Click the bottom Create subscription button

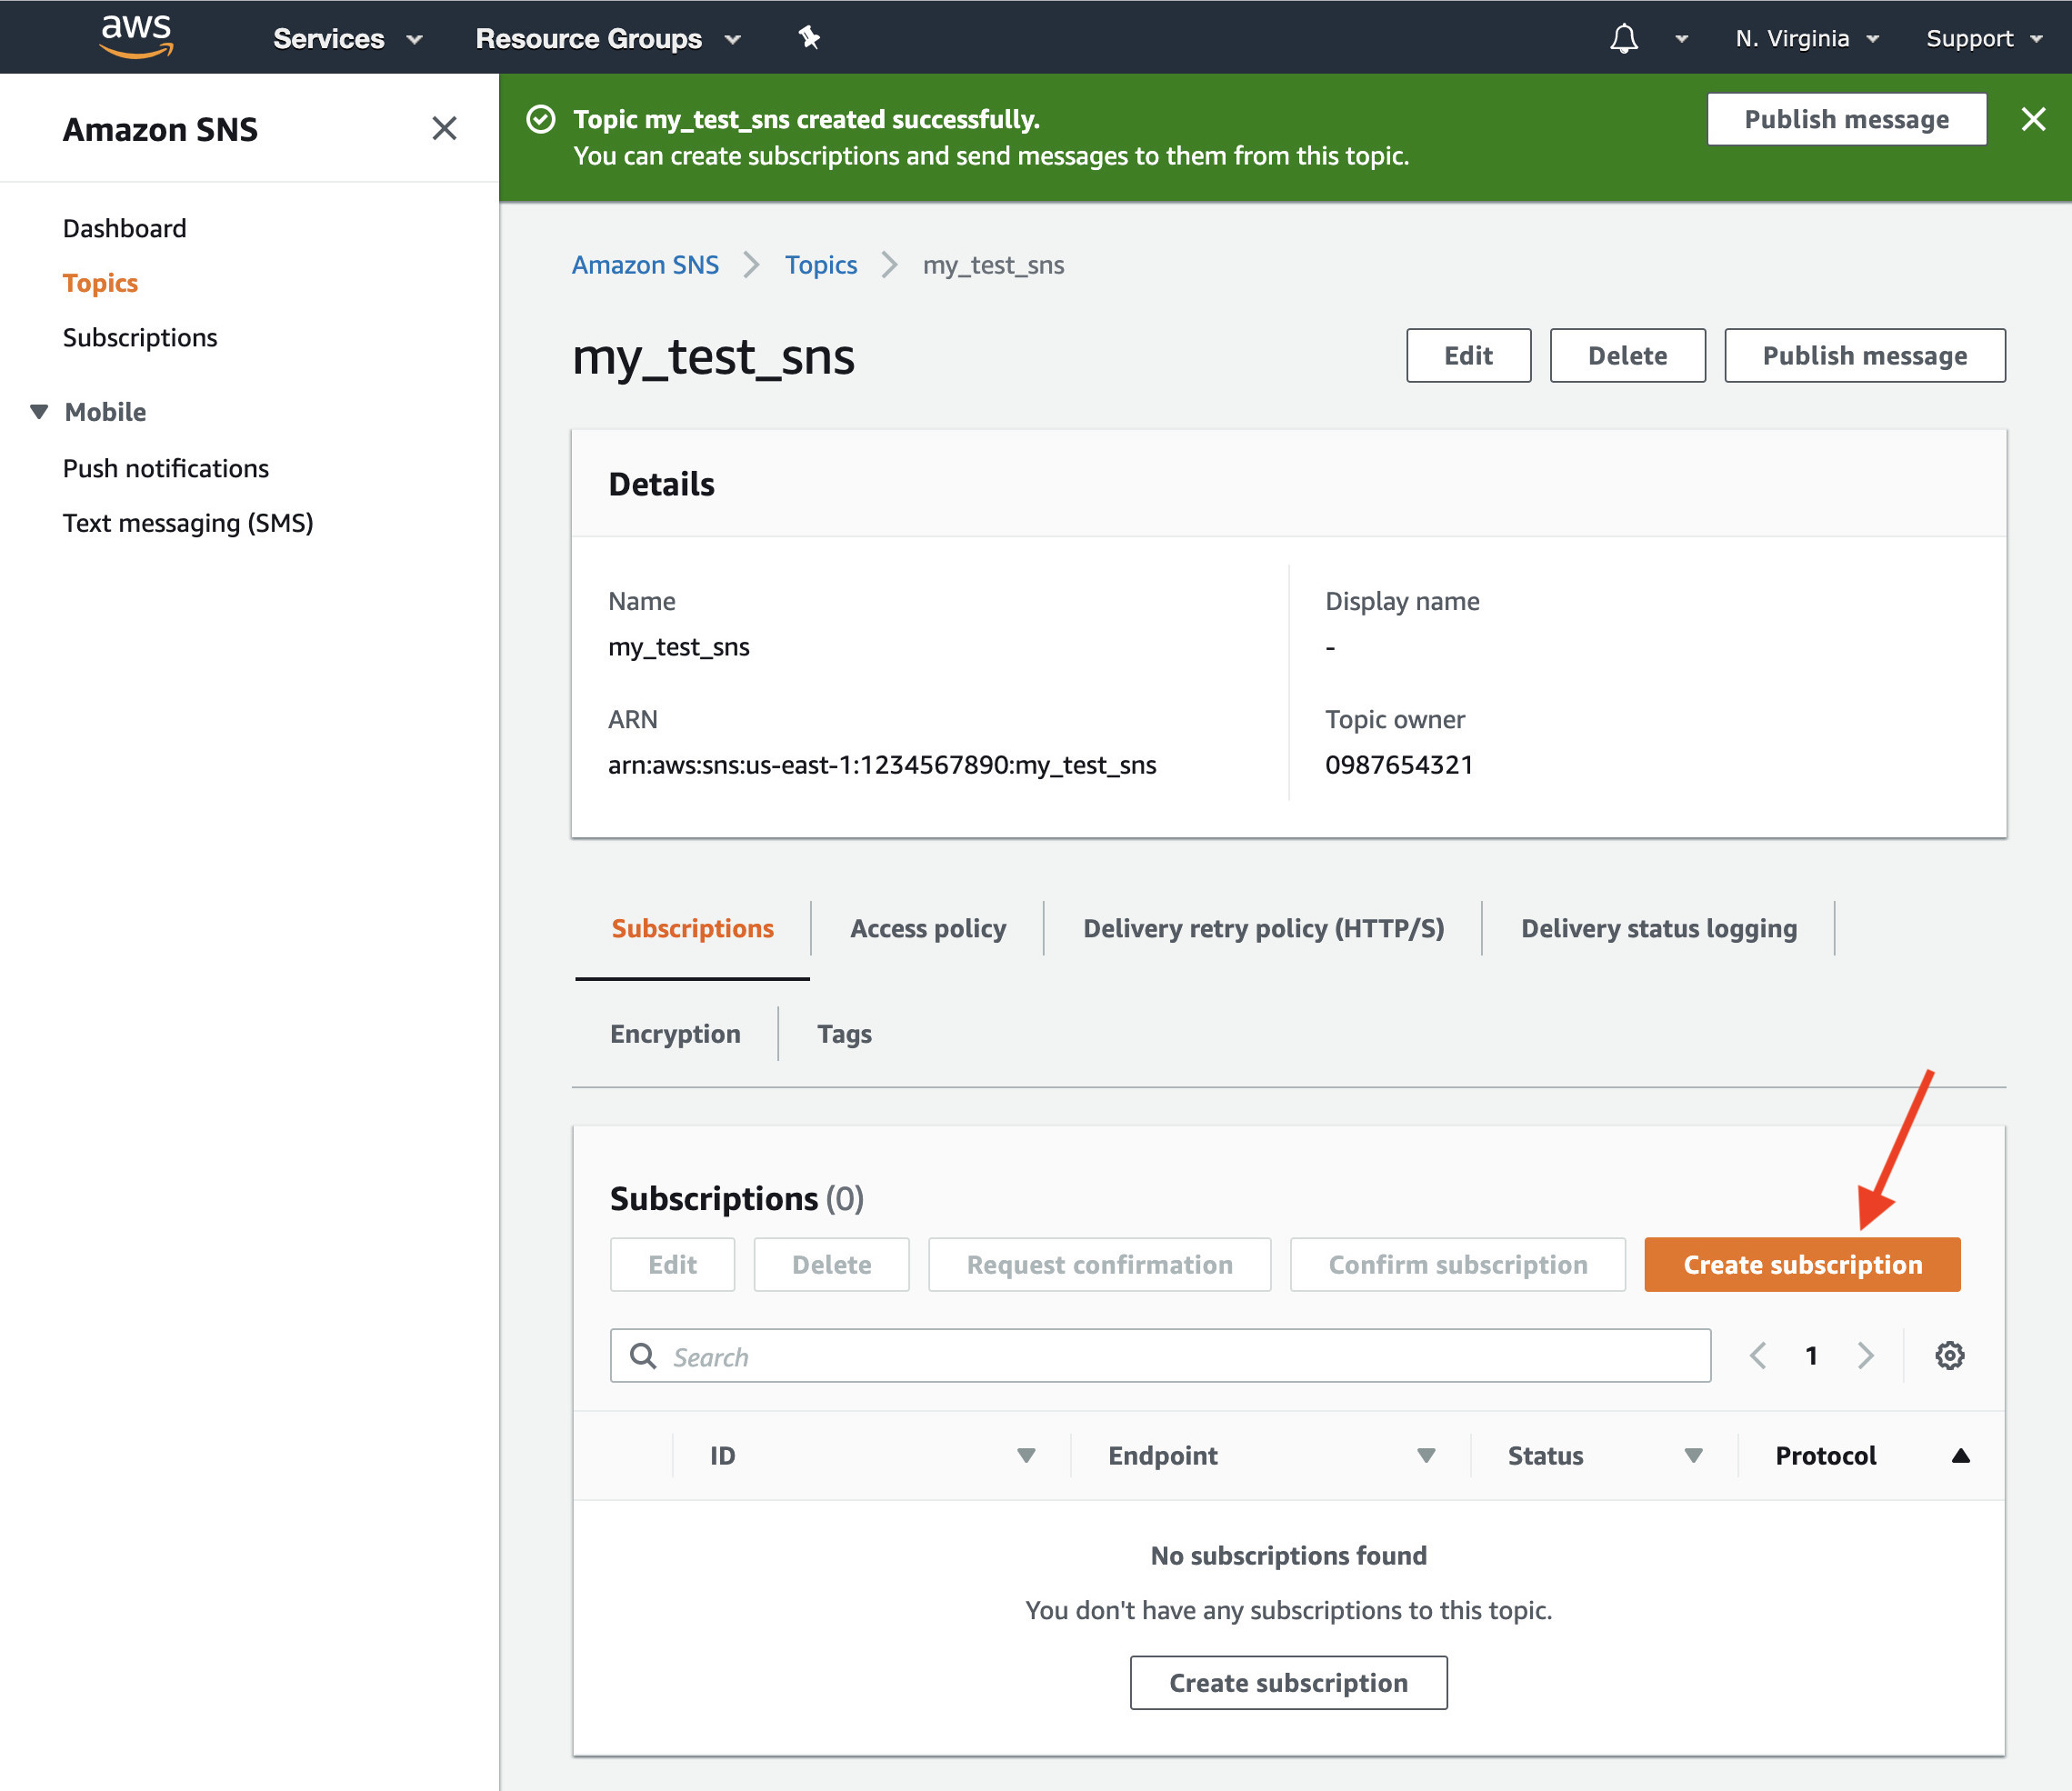pyautogui.click(x=1288, y=1682)
